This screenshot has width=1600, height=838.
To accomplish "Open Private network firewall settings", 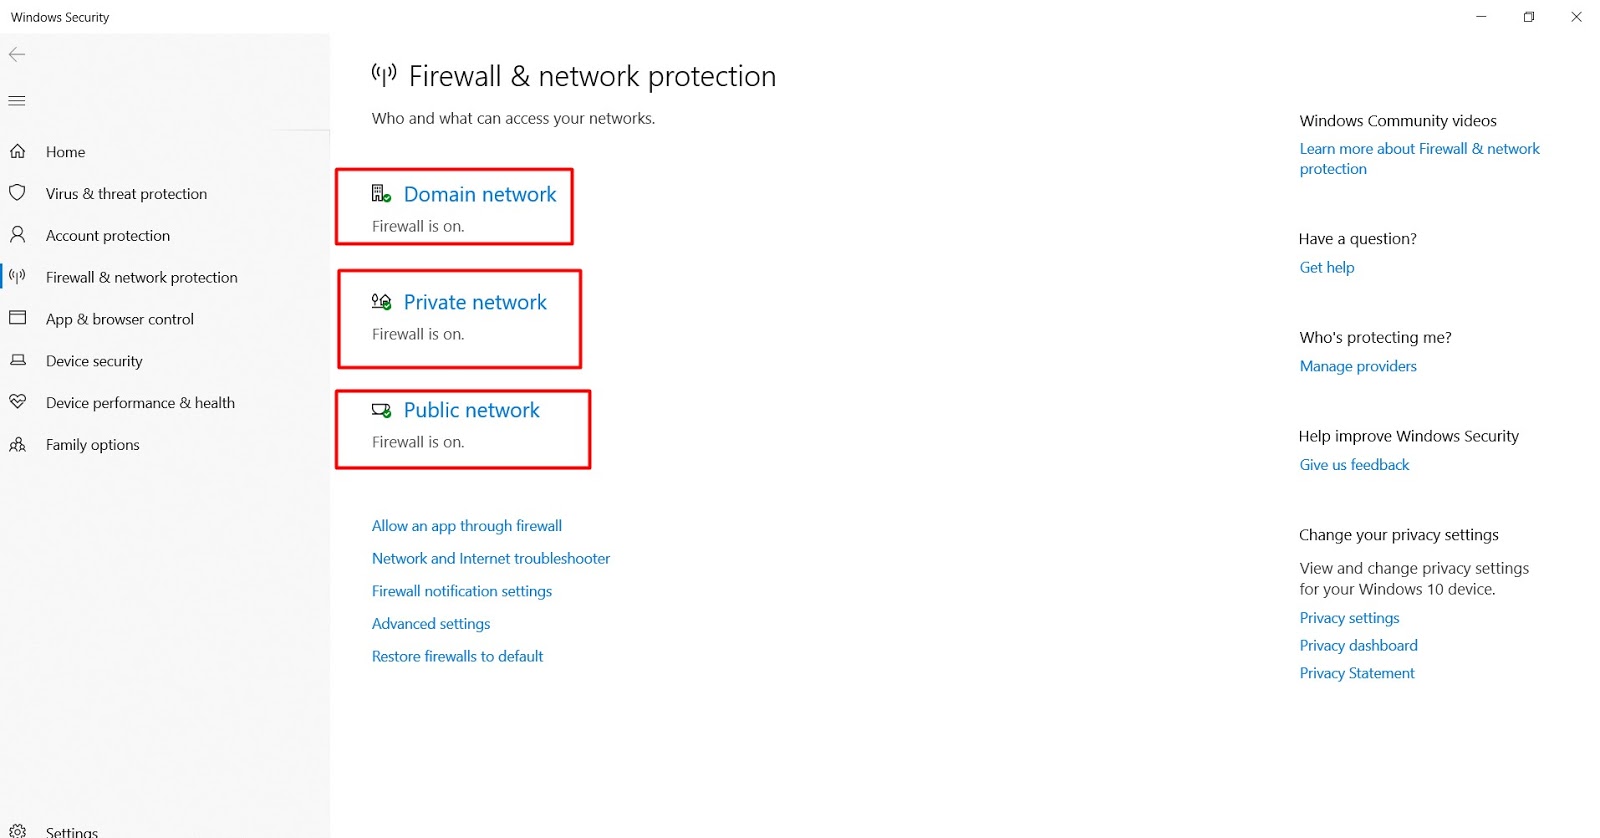I will click(x=475, y=303).
